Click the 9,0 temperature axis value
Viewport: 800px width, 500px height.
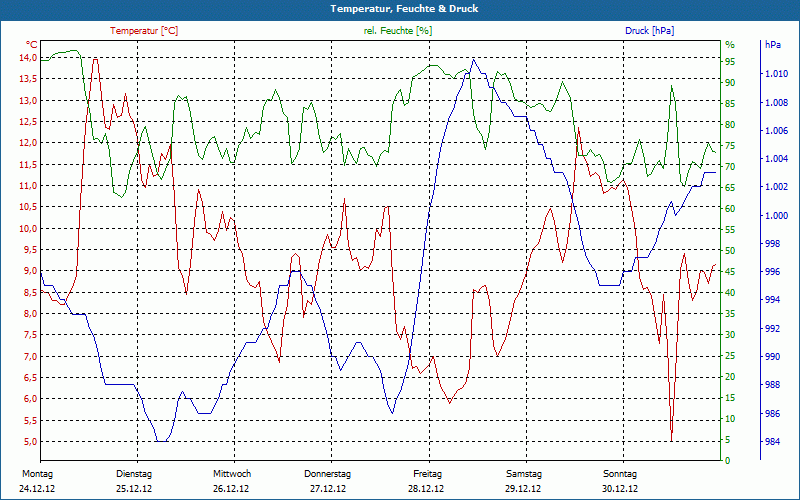(x=30, y=271)
